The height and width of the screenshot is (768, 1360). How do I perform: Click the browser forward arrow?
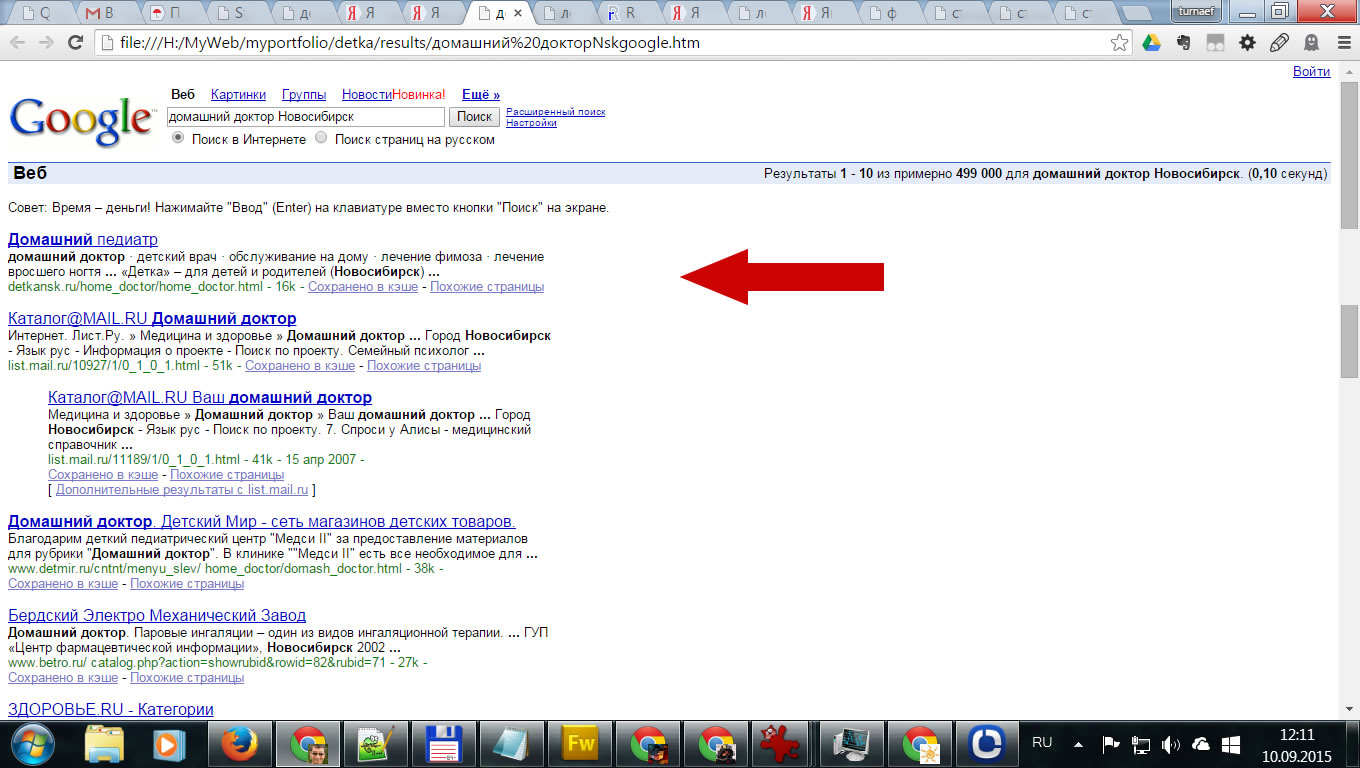pyautogui.click(x=46, y=43)
